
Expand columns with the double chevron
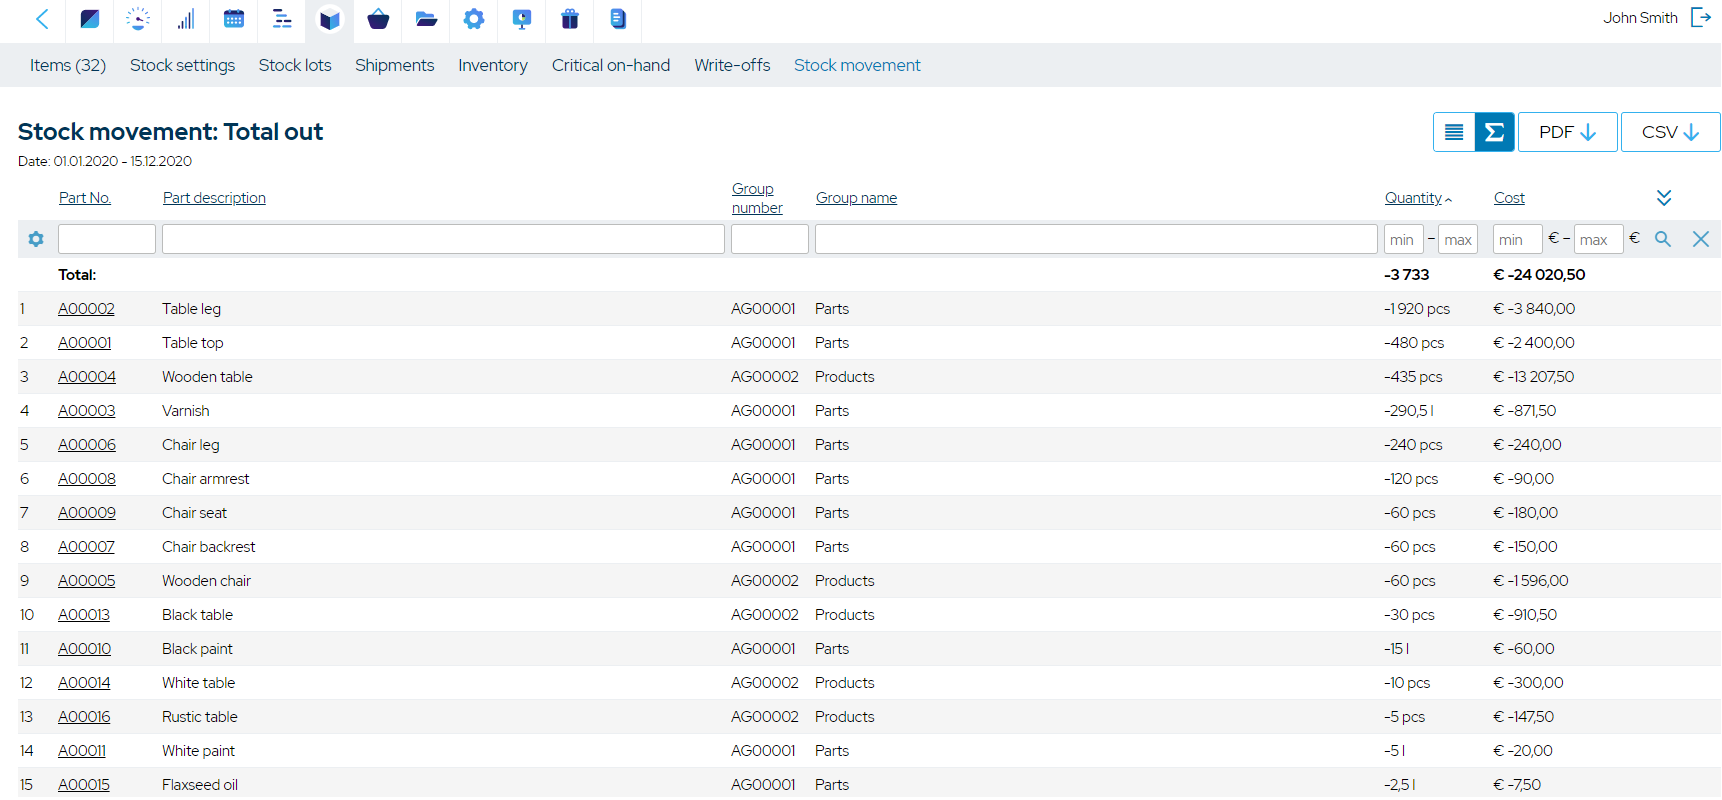[1664, 198]
